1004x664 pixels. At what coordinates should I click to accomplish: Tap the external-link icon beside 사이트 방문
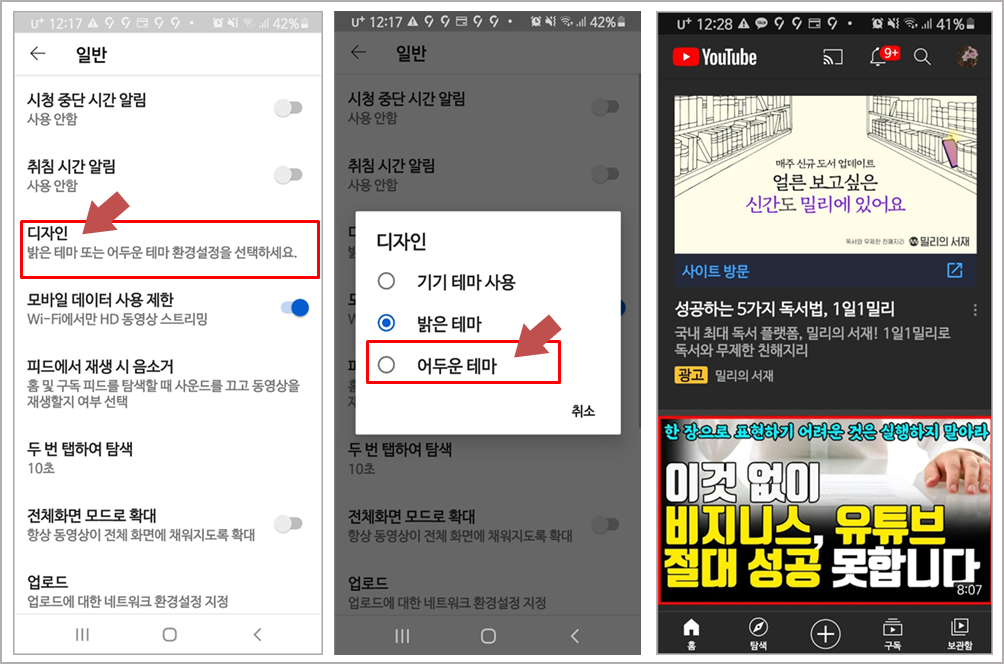tap(955, 270)
